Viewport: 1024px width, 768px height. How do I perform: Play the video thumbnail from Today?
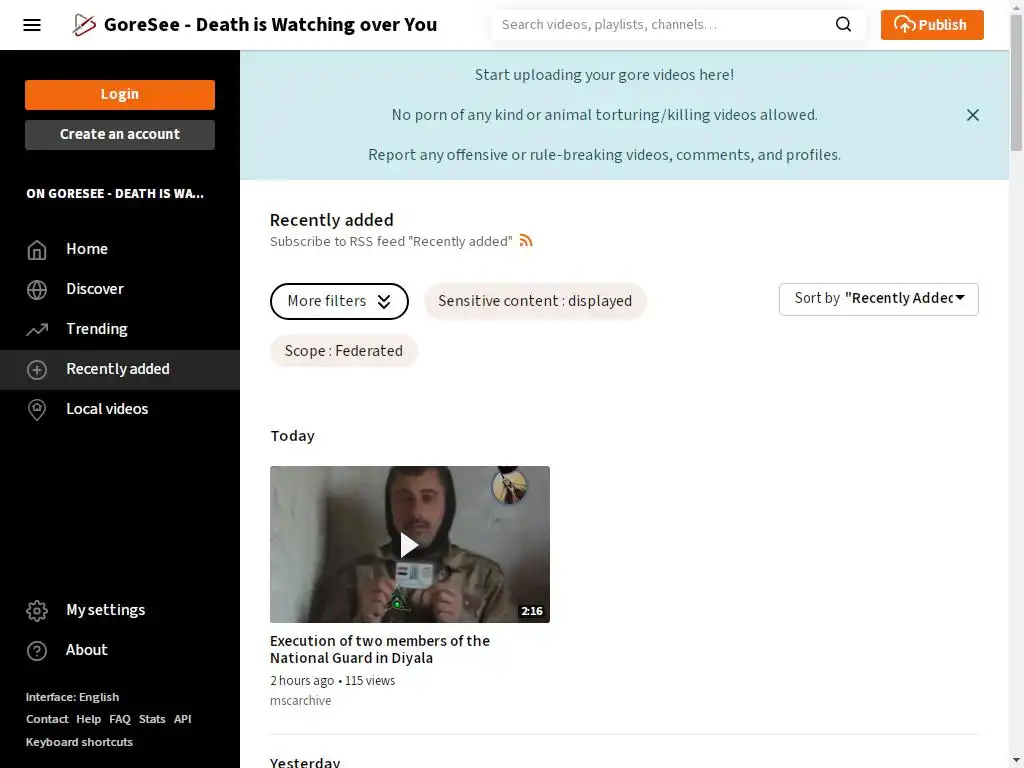coord(409,544)
